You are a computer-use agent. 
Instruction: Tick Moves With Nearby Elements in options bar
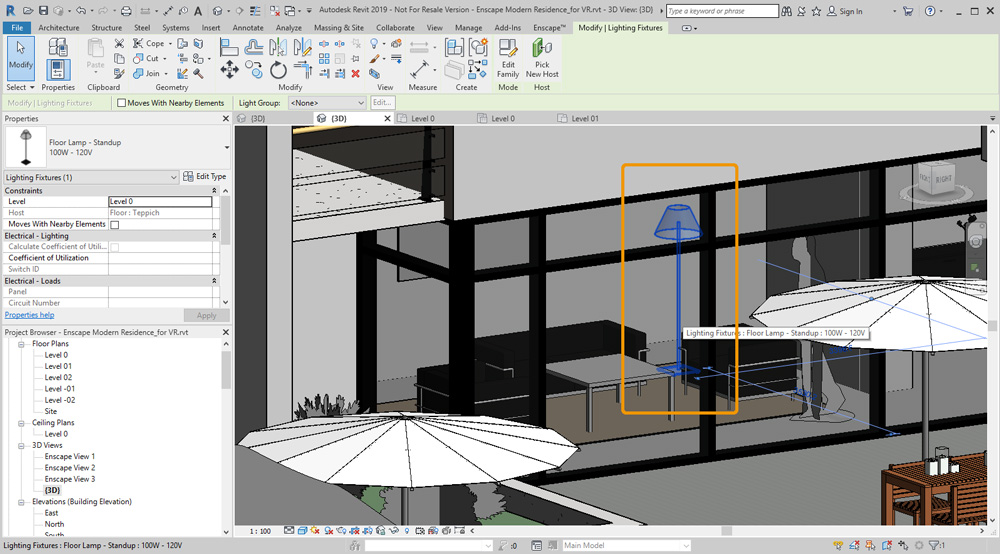(121, 103)
